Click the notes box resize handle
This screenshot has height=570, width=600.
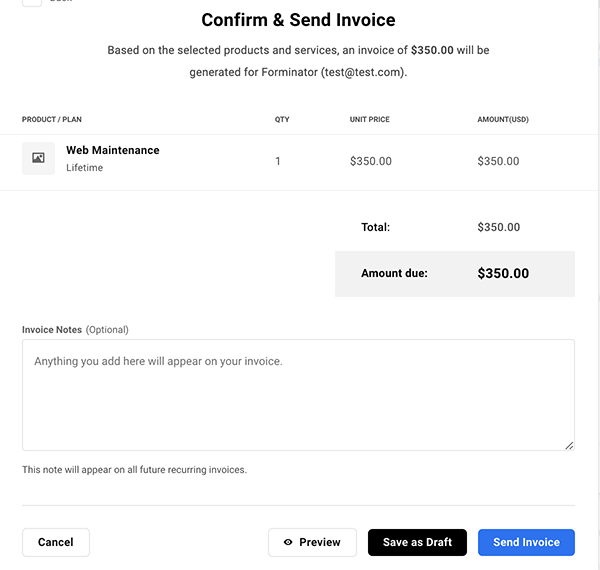click(569, 445)
